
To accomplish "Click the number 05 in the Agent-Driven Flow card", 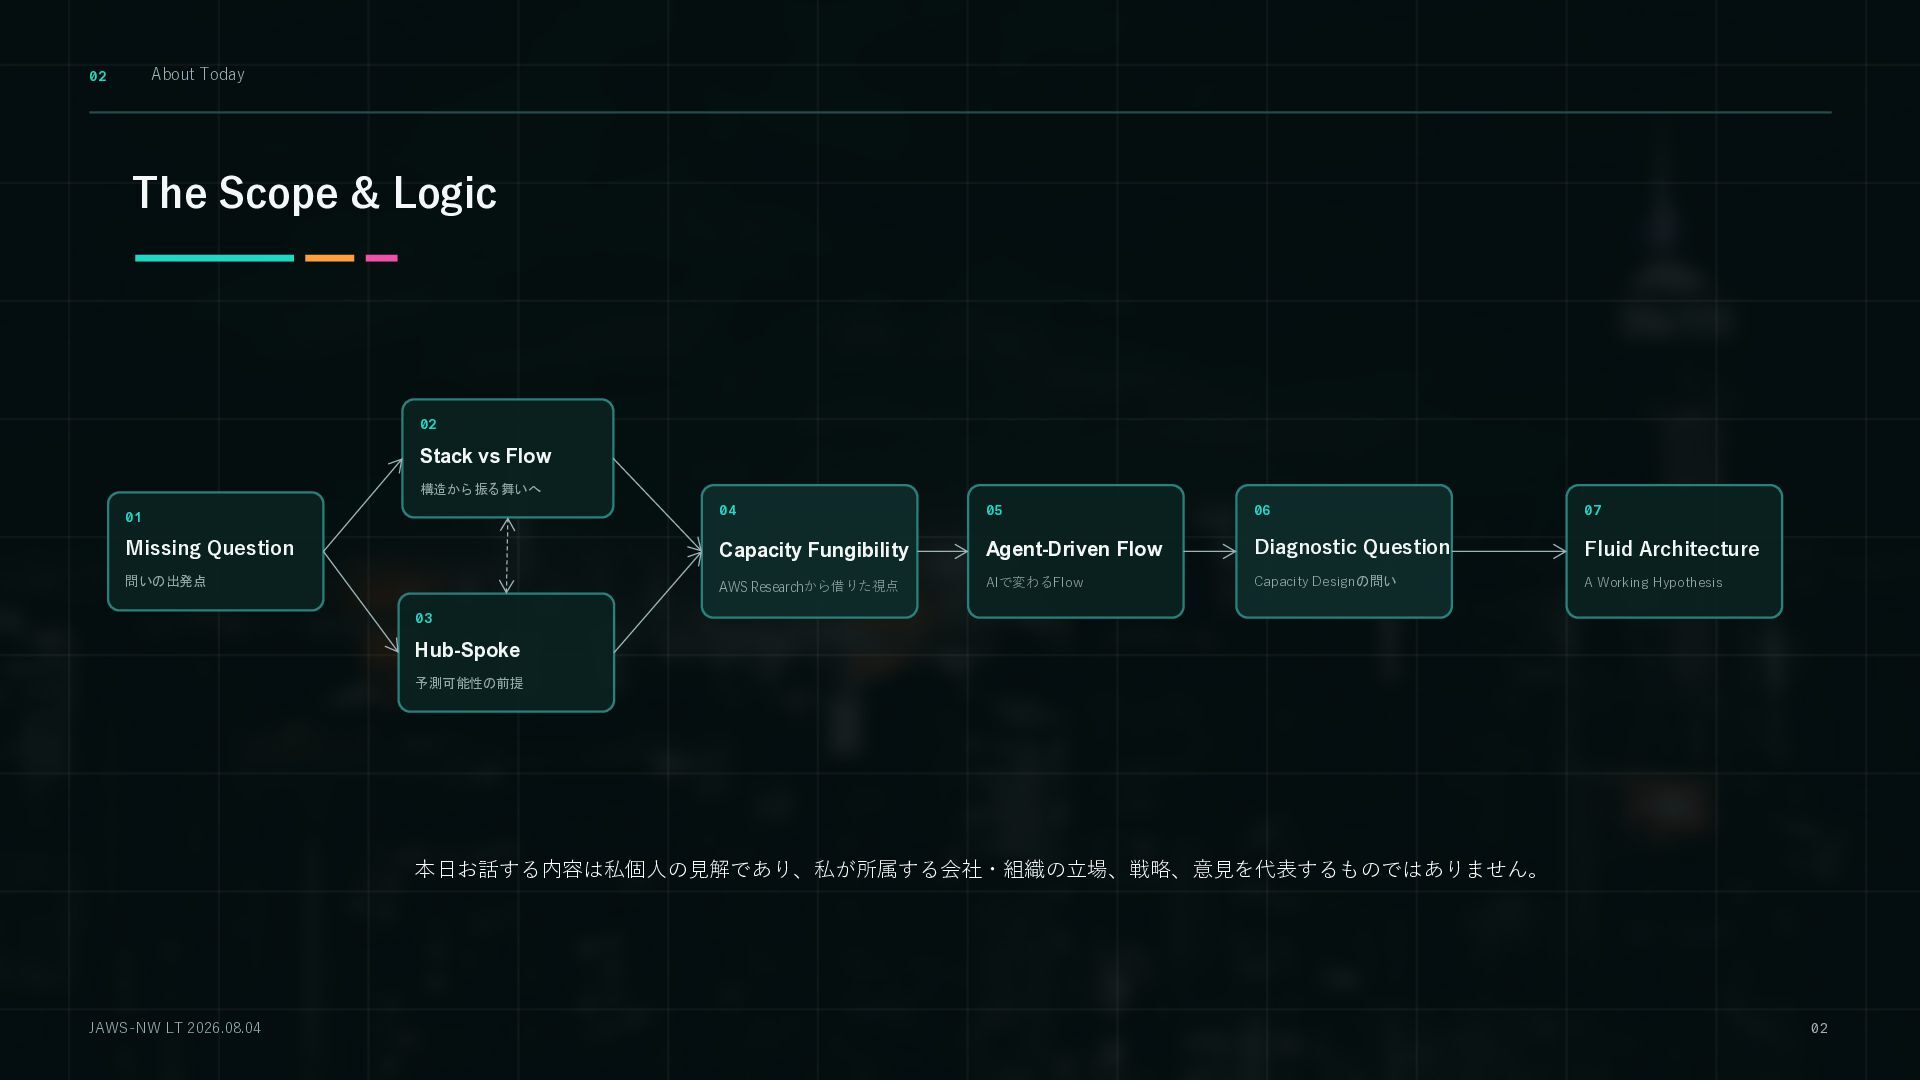I will click(994, 510).
